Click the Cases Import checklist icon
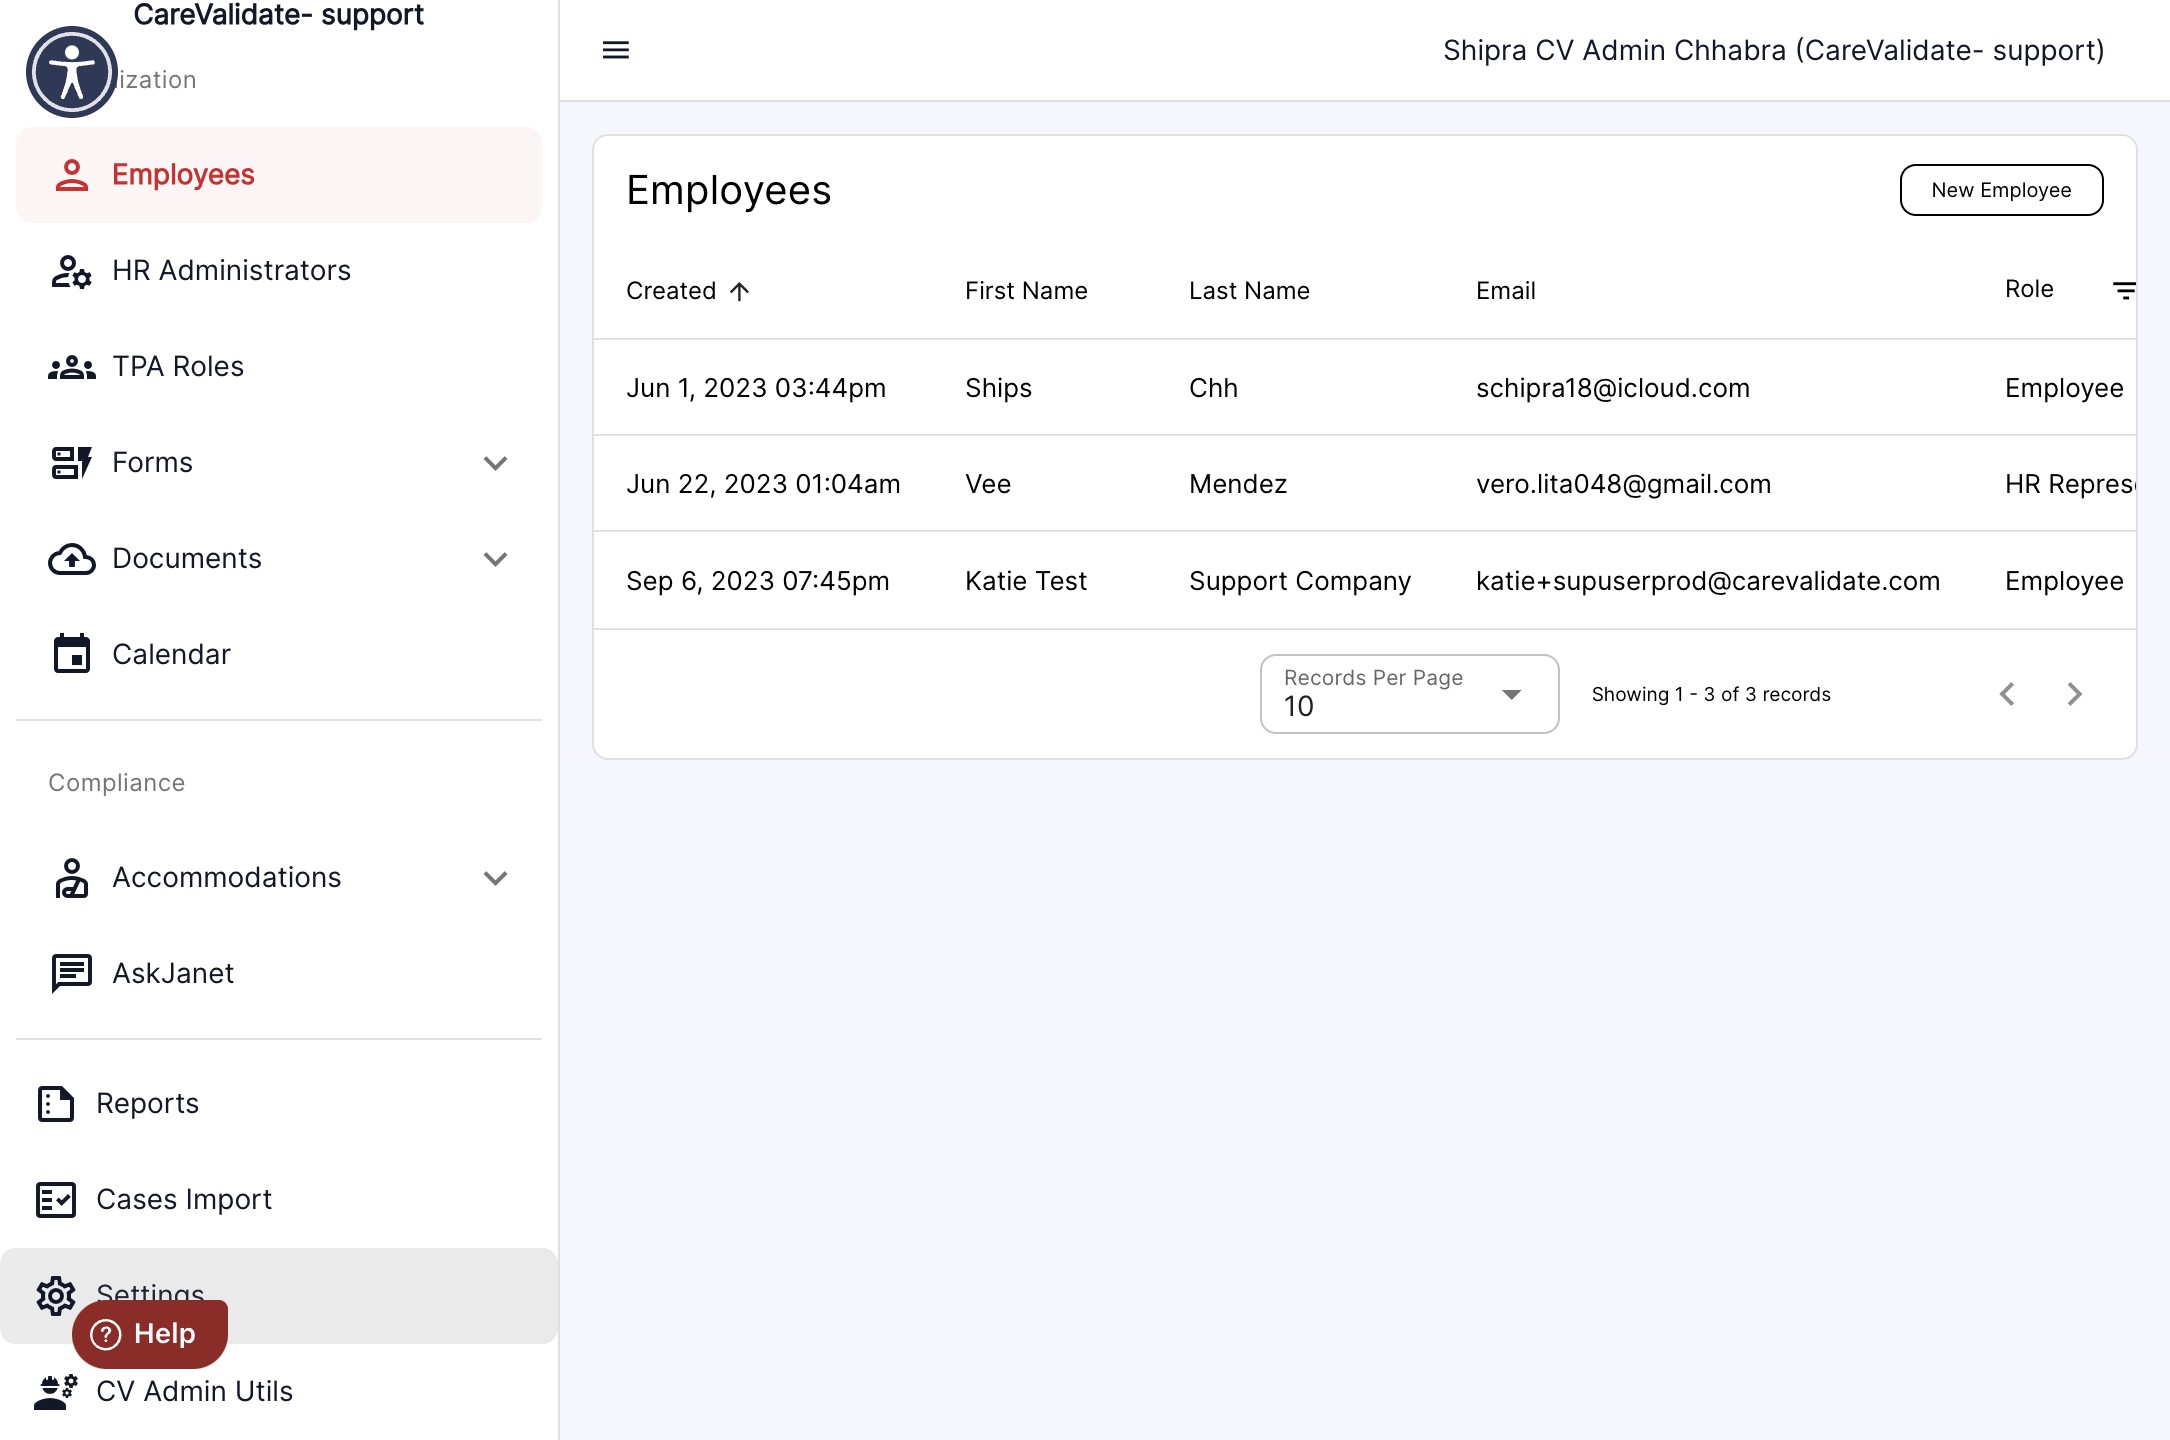This screenshot has height=1440, width=2170. coord(56,1200)
